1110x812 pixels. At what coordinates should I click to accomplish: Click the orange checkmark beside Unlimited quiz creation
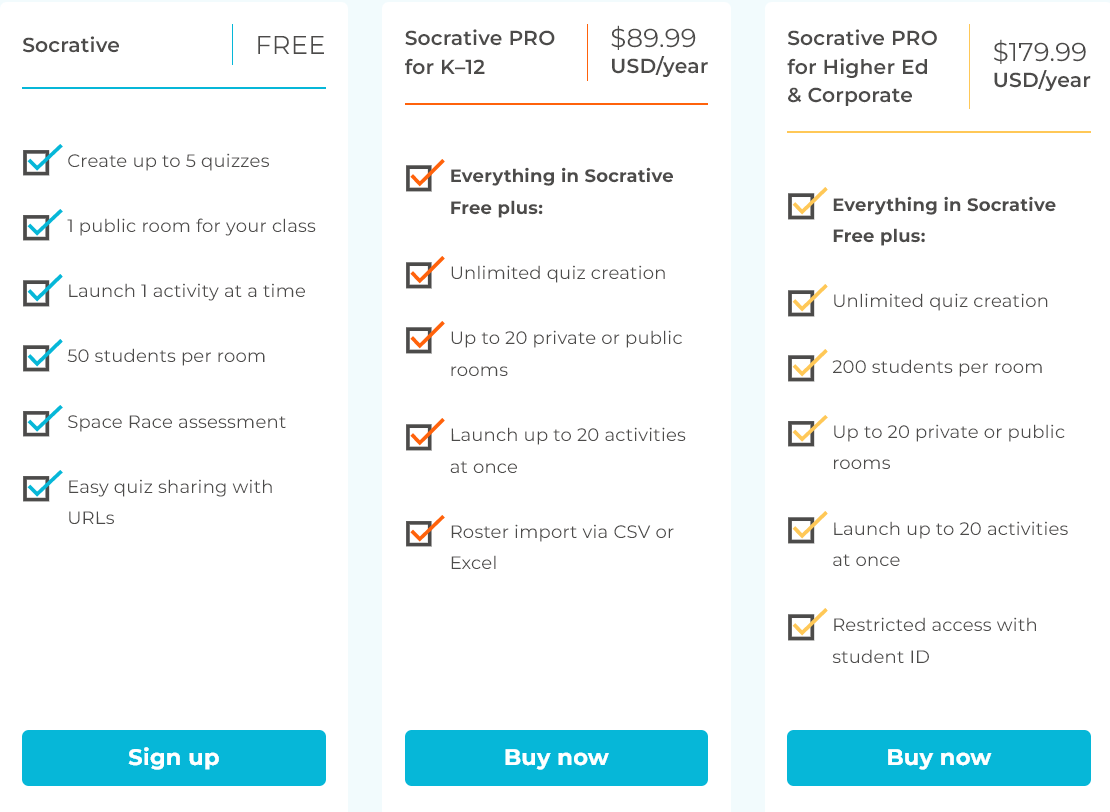[425, 273]
